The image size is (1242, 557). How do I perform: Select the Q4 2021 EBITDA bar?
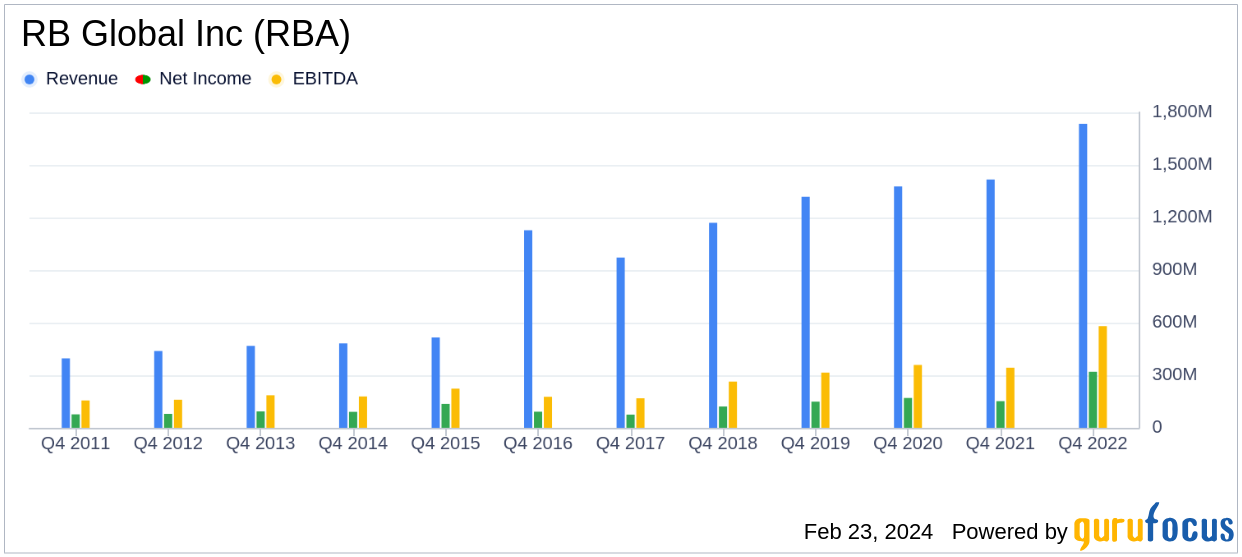(1010, 398)
